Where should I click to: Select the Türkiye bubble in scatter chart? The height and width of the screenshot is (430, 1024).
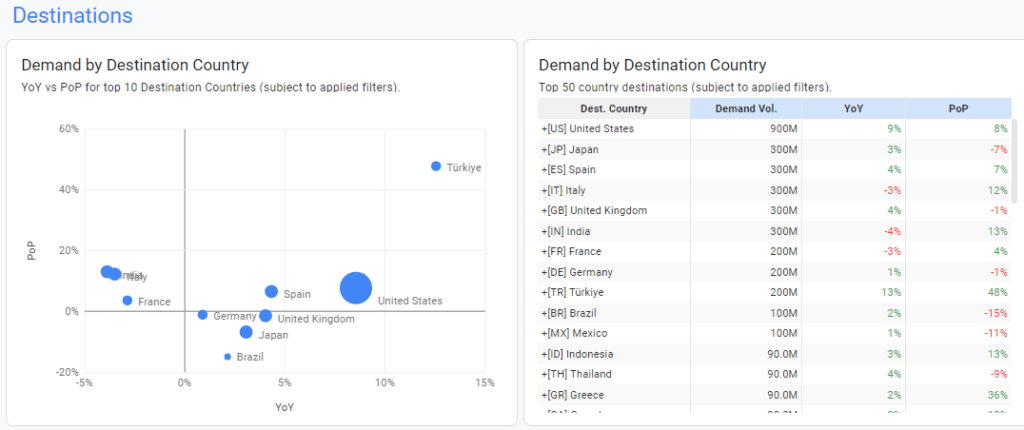436,166
